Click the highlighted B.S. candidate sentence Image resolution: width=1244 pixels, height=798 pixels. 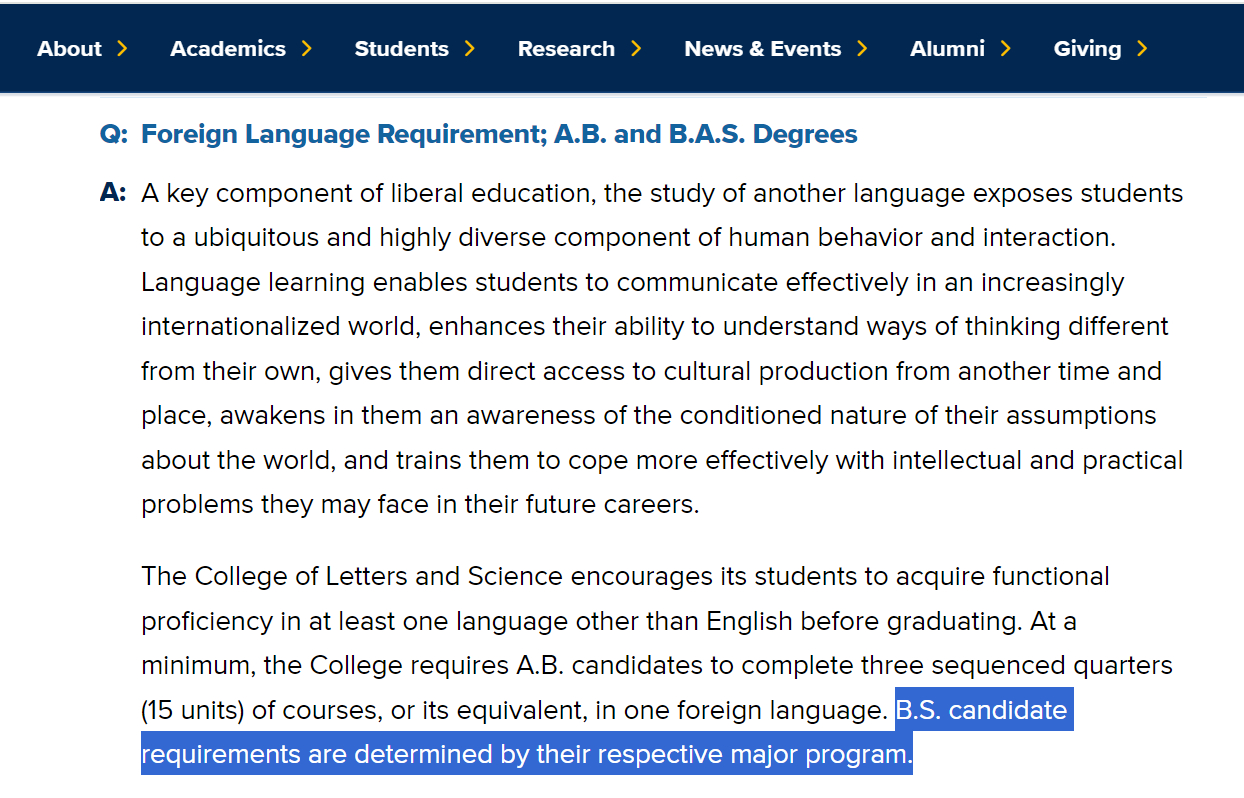pos(607,732)
